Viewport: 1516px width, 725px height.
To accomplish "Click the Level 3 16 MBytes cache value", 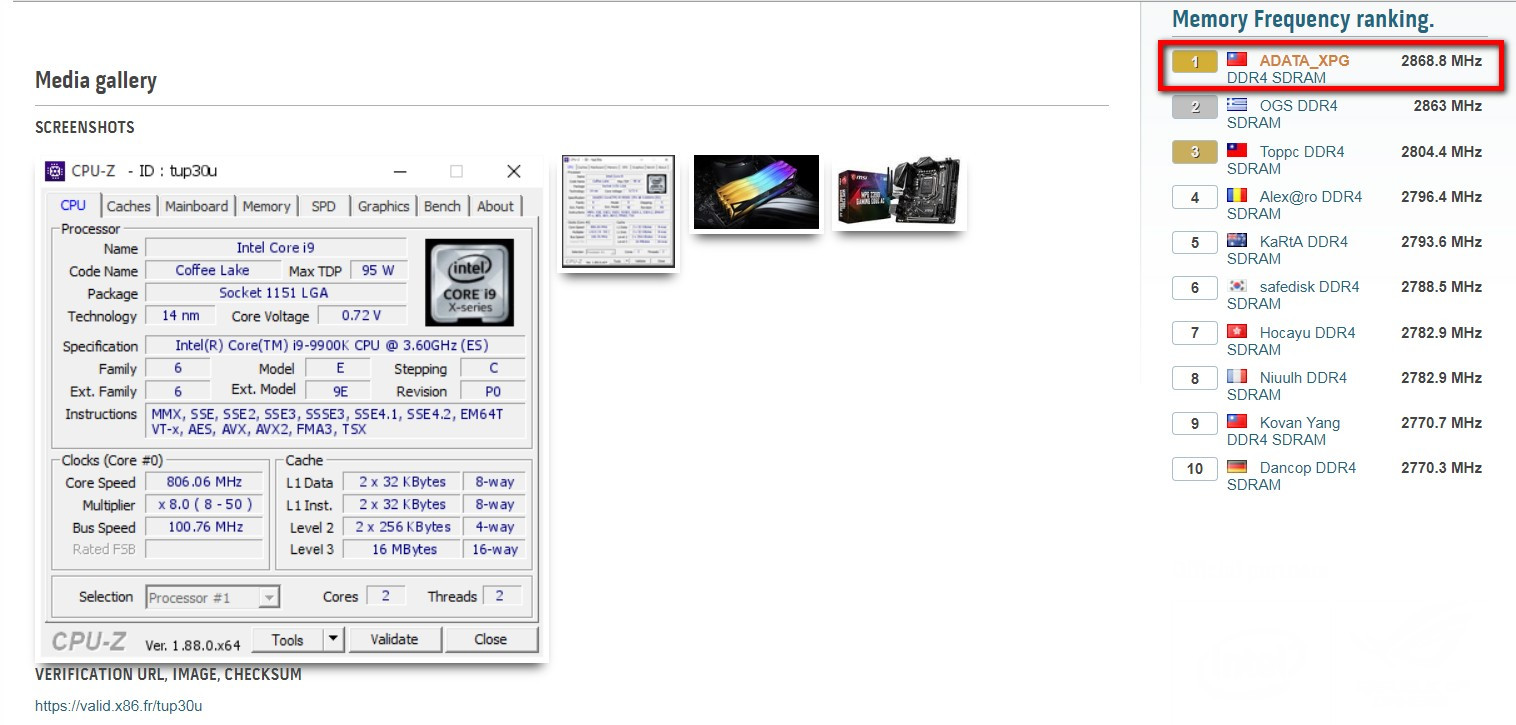I will point(403,549).
